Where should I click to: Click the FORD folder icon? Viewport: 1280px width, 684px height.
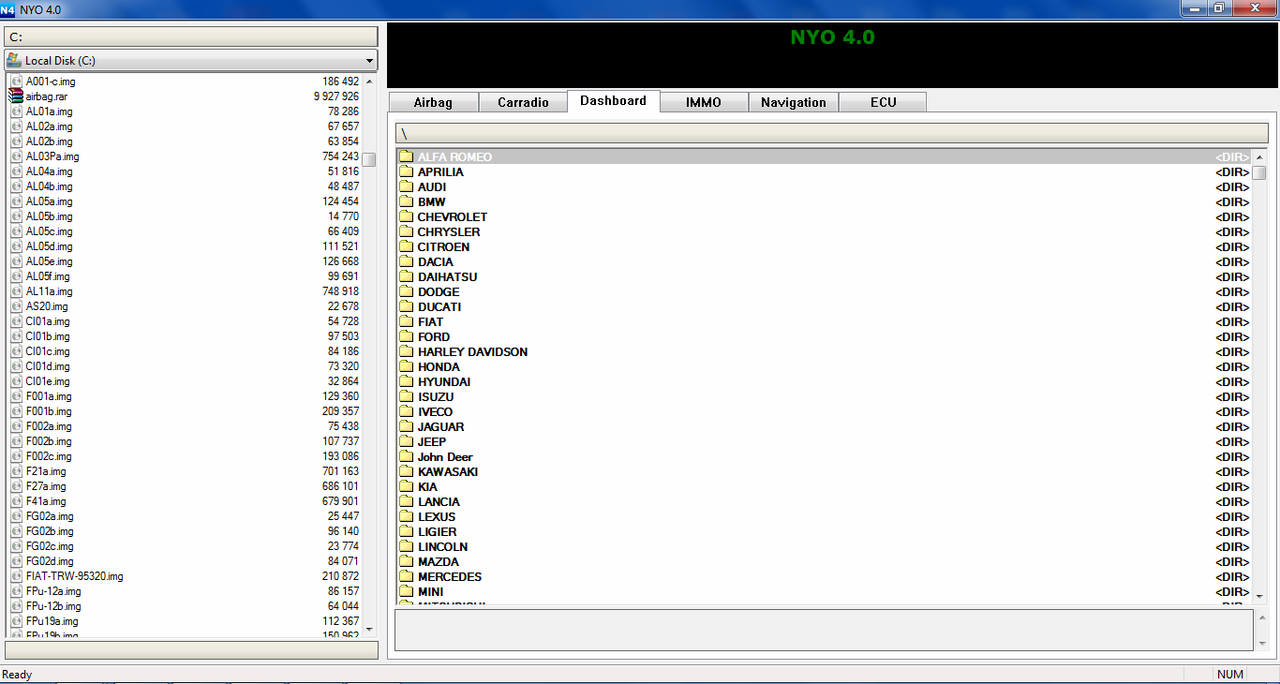(406, 337)
